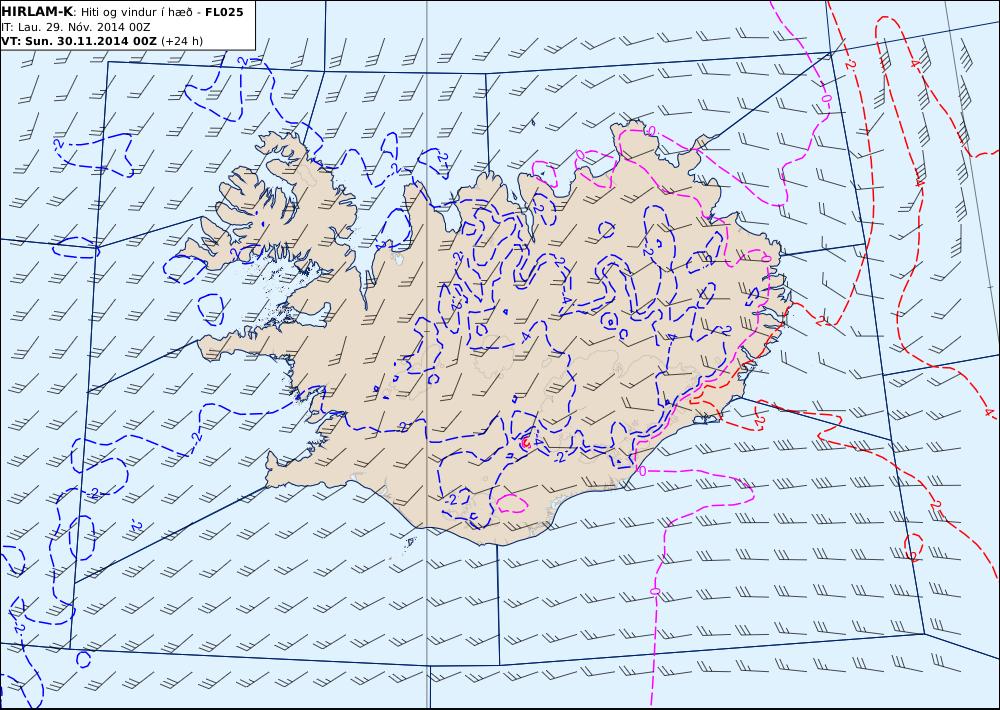Click the small closed red contour in the southeast ocean
This screenshot has width=1000, height=710.
click(x=914, y=547)
